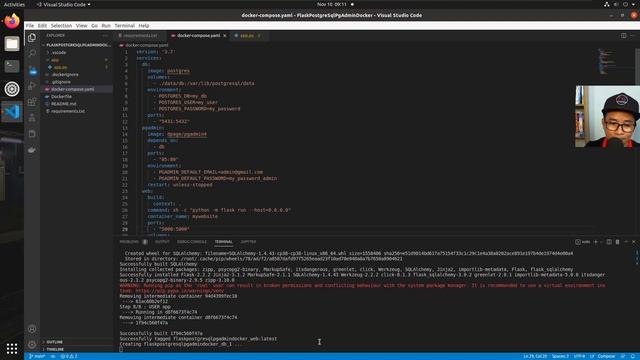
Task: Open Firefox from the Ubuntu dock
Action: click(12, 21)
